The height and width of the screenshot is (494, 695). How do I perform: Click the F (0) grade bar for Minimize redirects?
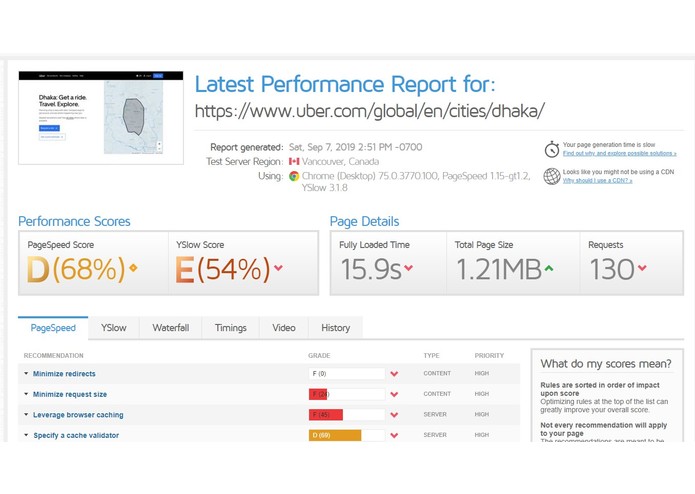tap(347, 373)
